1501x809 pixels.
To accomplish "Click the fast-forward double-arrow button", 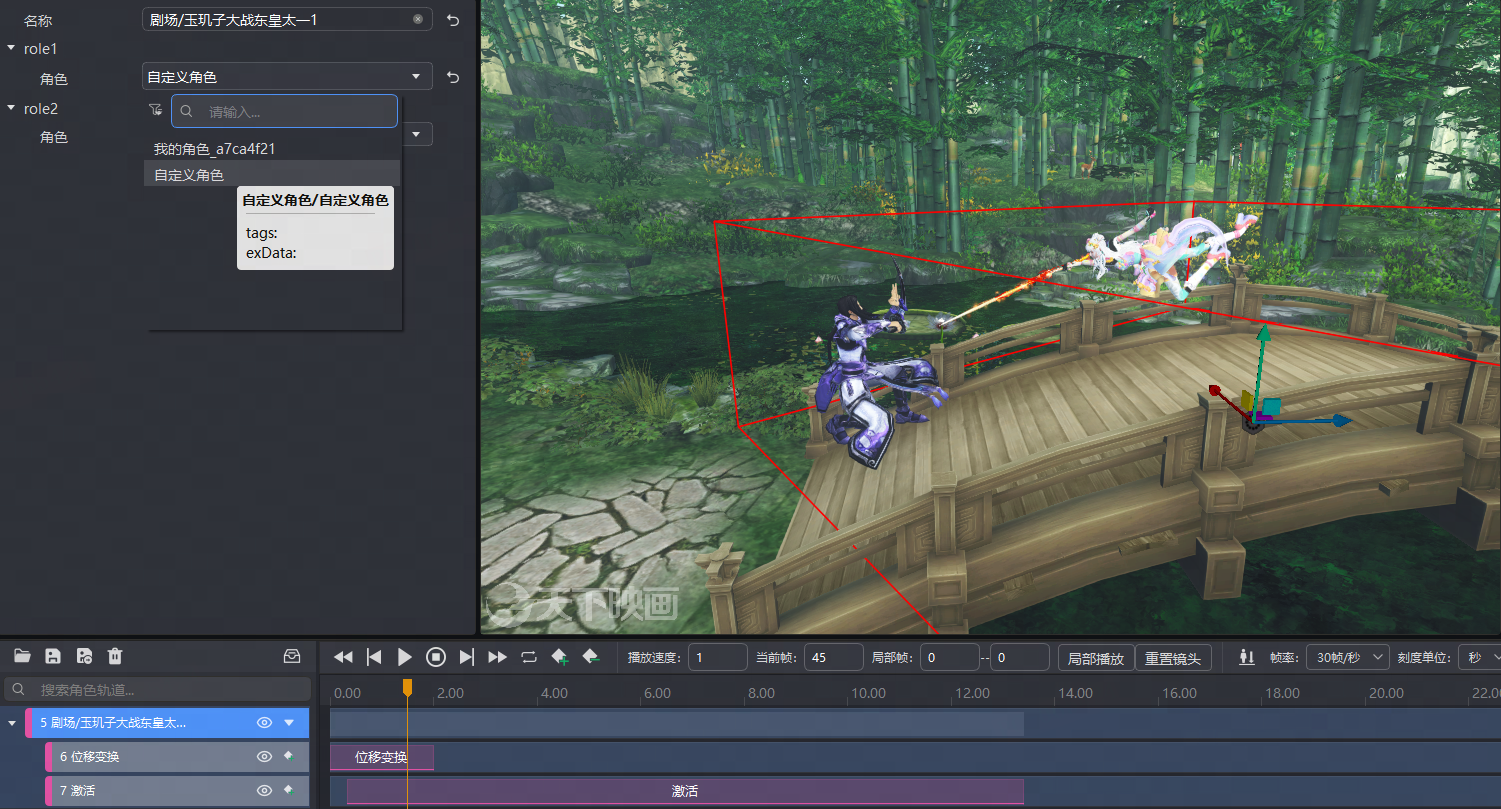I will tap(497, 657).
